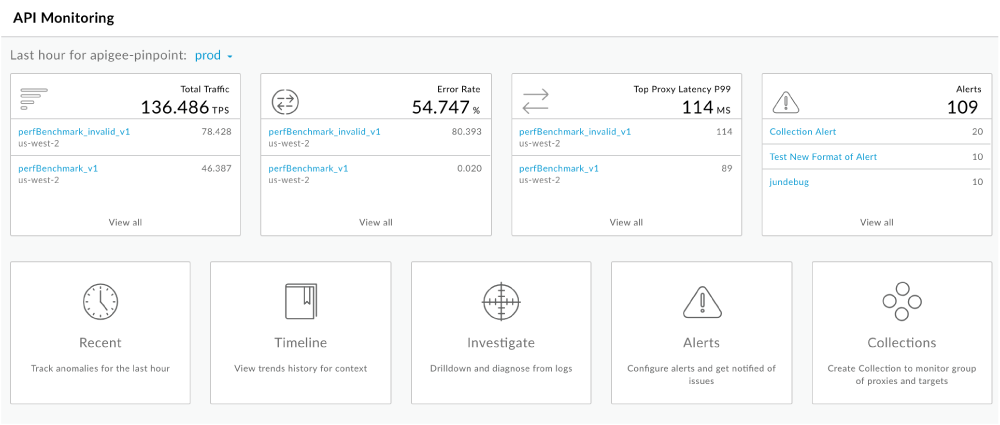Click View all under Top Proxy Latency
The width and height of the screenshot is (1000, 425).
click(x=626, y=222)
